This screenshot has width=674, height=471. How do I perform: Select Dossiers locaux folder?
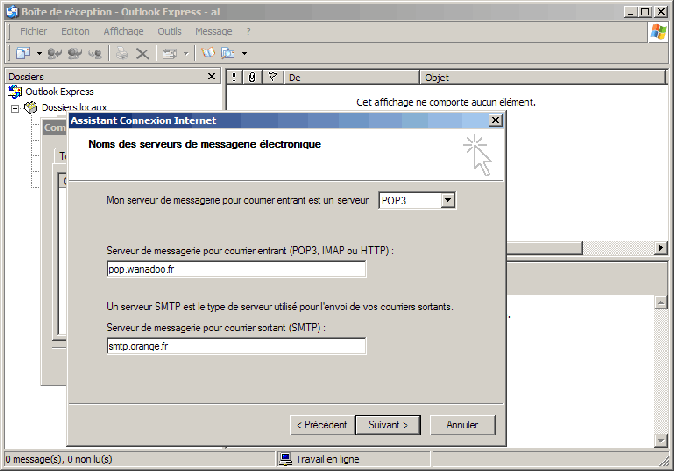pyautogui.click(x=74, y=107)
